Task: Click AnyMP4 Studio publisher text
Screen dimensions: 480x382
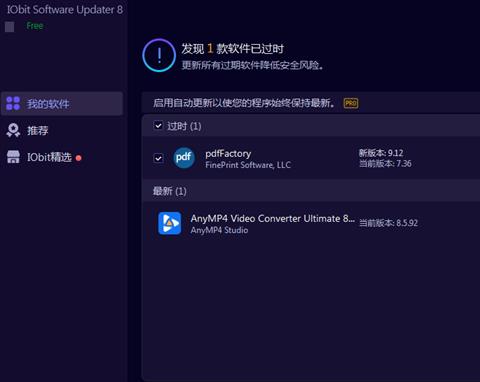Action: click(219, 230)
